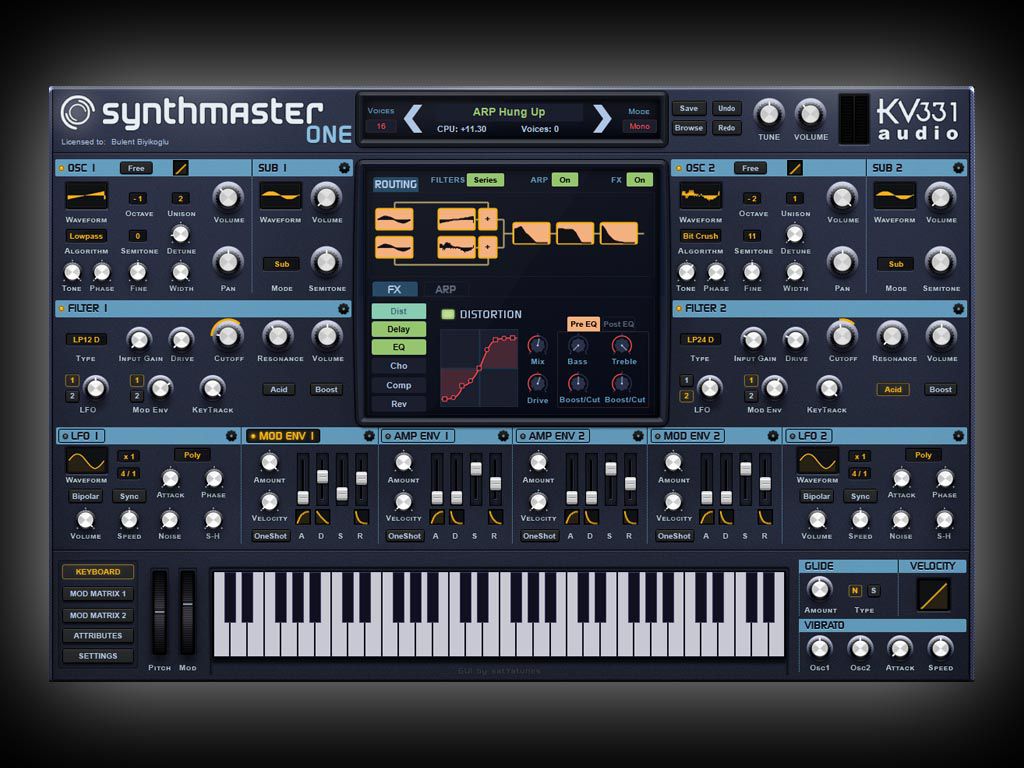The image size is (1024, 768).
Task: Toggle MOD ENV 1 OneShot
Action: click(x=270, y=536)
